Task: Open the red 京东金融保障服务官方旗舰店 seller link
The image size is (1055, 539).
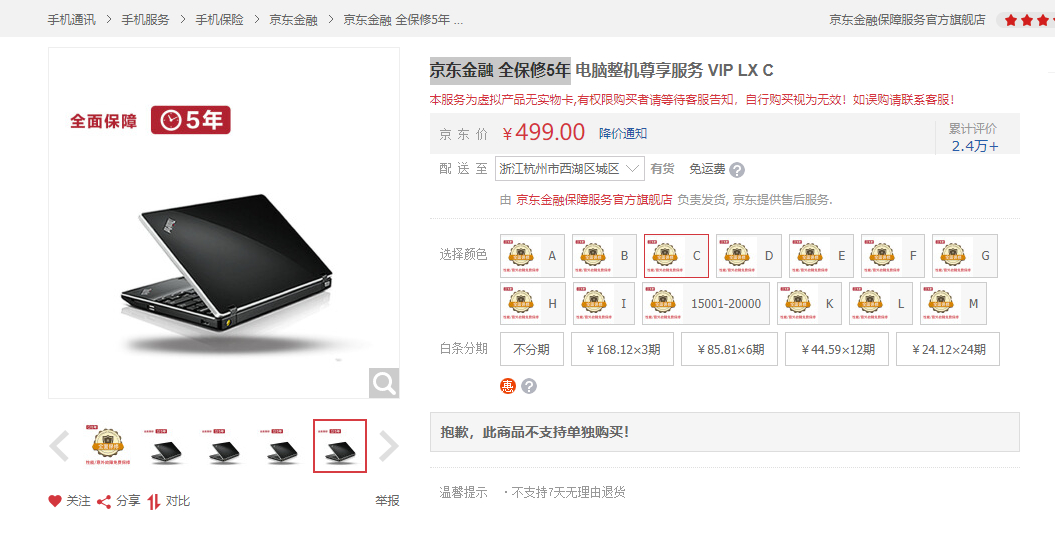Action: (594, 200)
